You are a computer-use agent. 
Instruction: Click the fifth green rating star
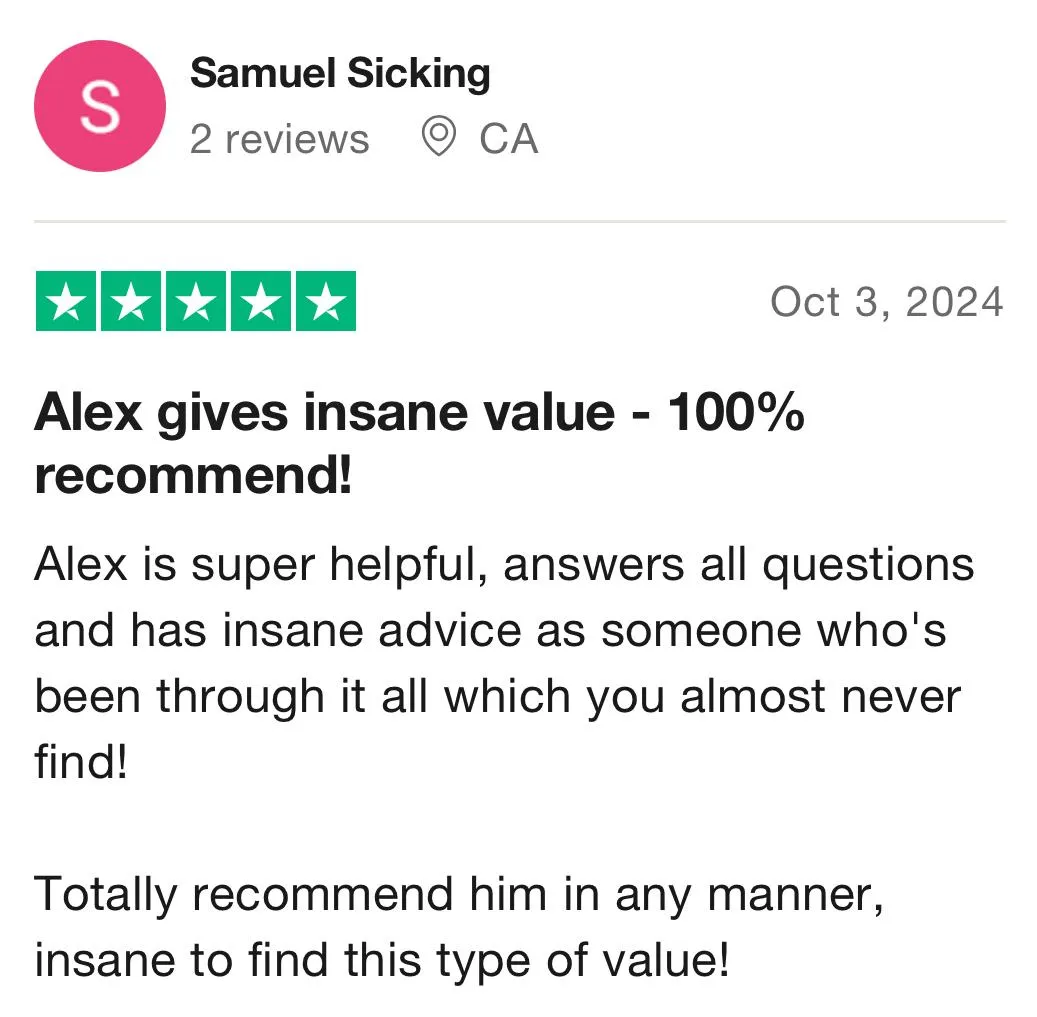click(326, 301)
